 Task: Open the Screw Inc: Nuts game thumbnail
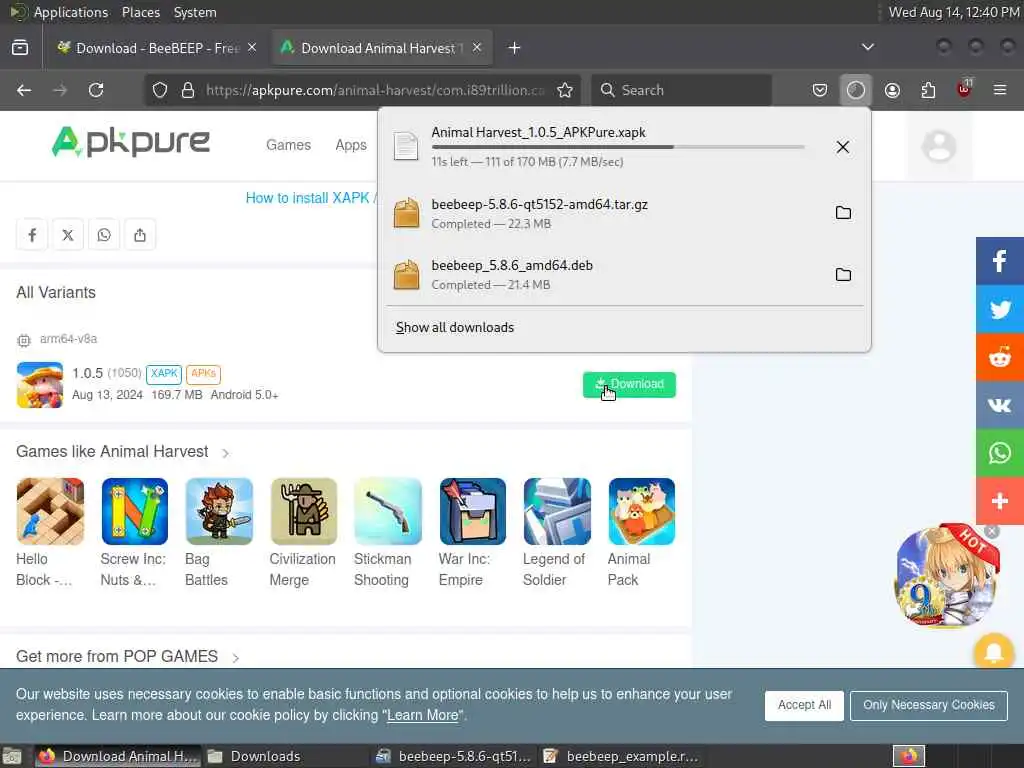click(135, 511)
